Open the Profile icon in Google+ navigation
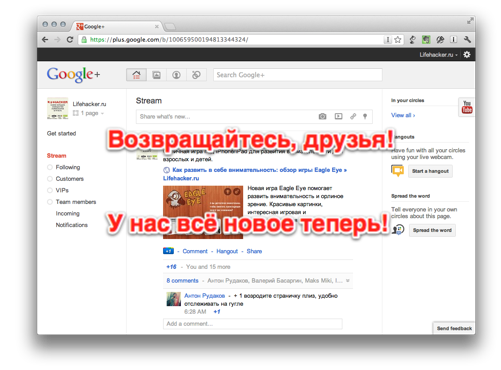The width and height of the screenshot is (501, 370). click(176, 75)
